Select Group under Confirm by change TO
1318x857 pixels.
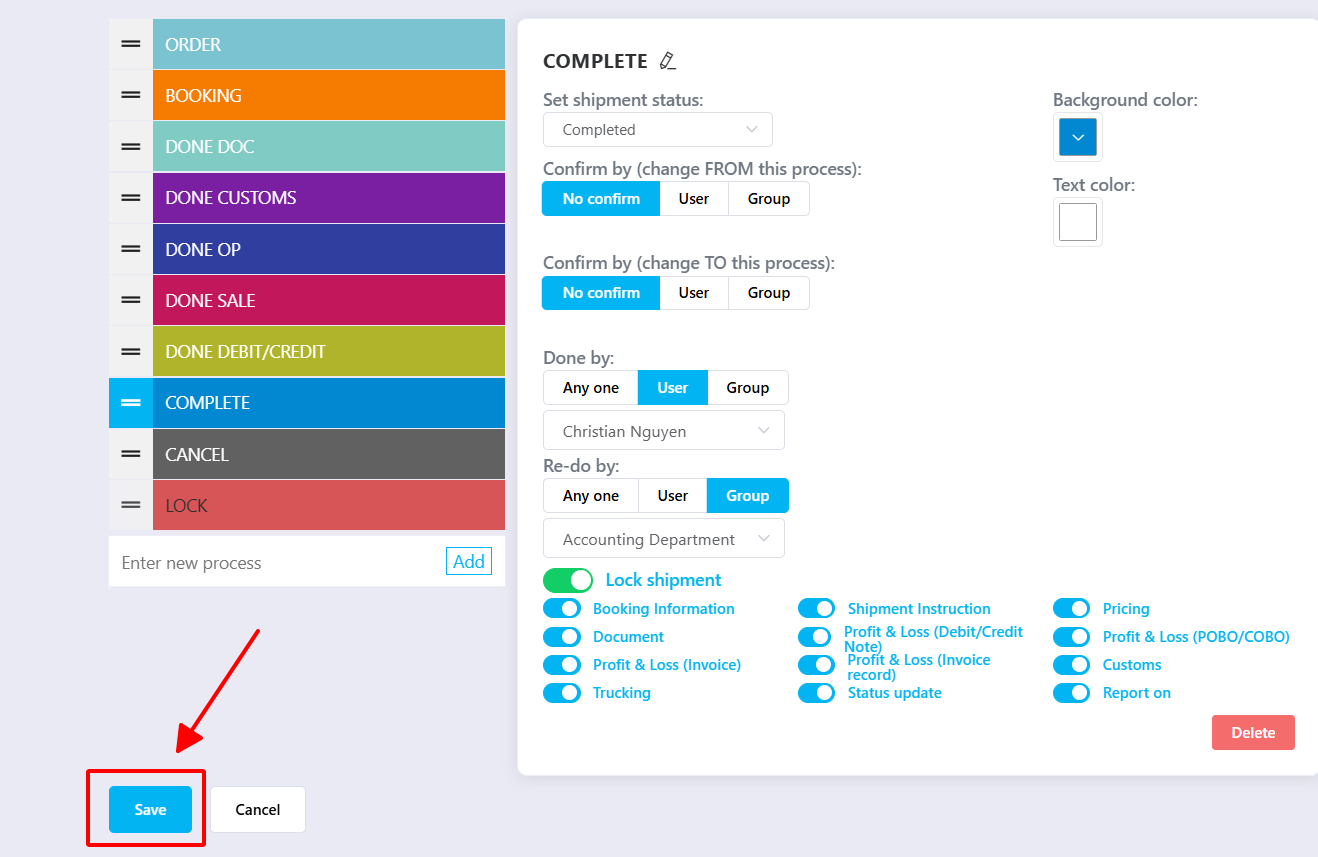pos(769,293)
